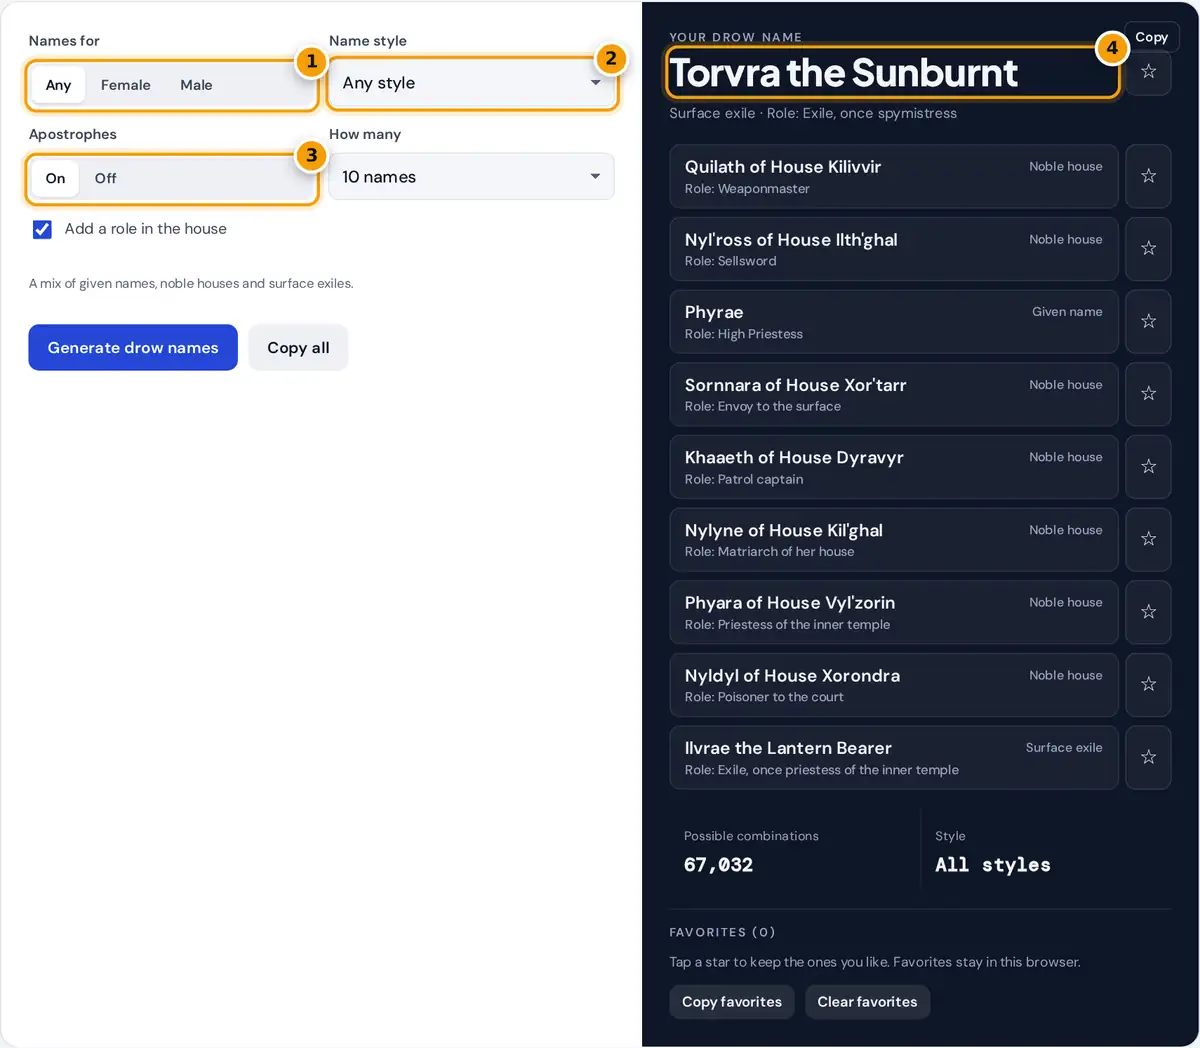Image resolution: width=1200 pixels, height=1048 pixels.
Task: Click the Torvra the Sunburnt heading
Action: pyautogui.click(x=844, y=73)
